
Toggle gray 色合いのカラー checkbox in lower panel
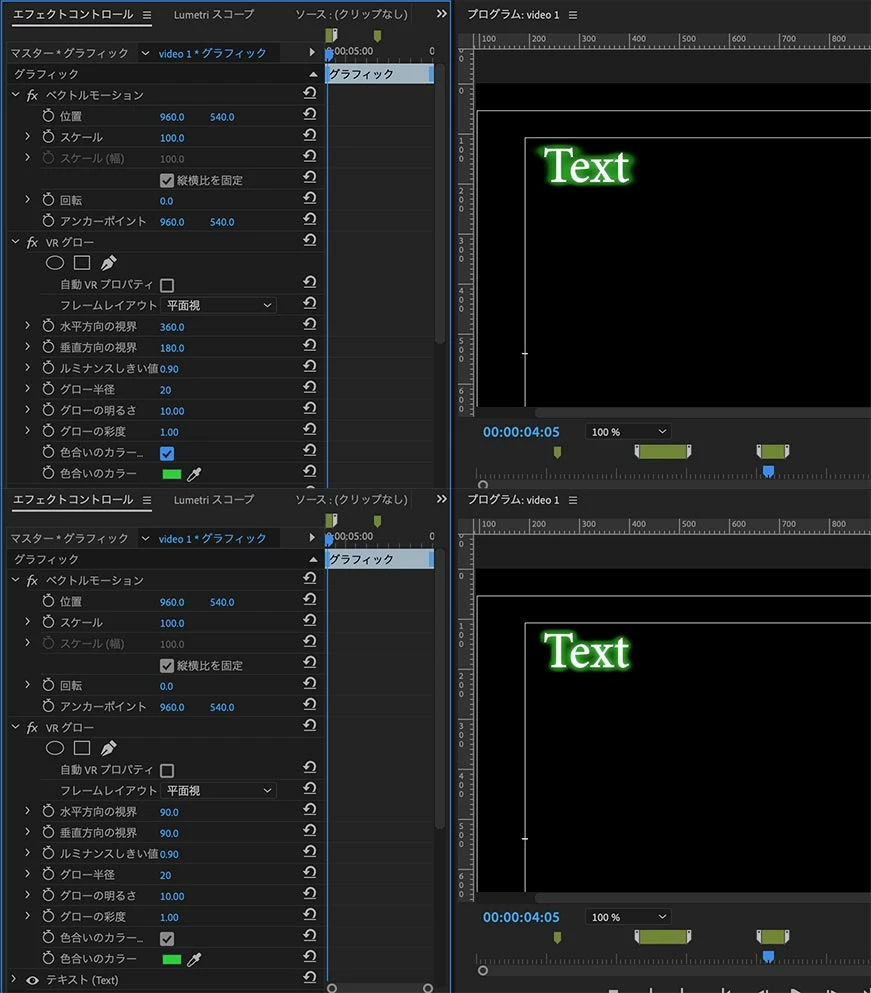(x=167, y=939)
